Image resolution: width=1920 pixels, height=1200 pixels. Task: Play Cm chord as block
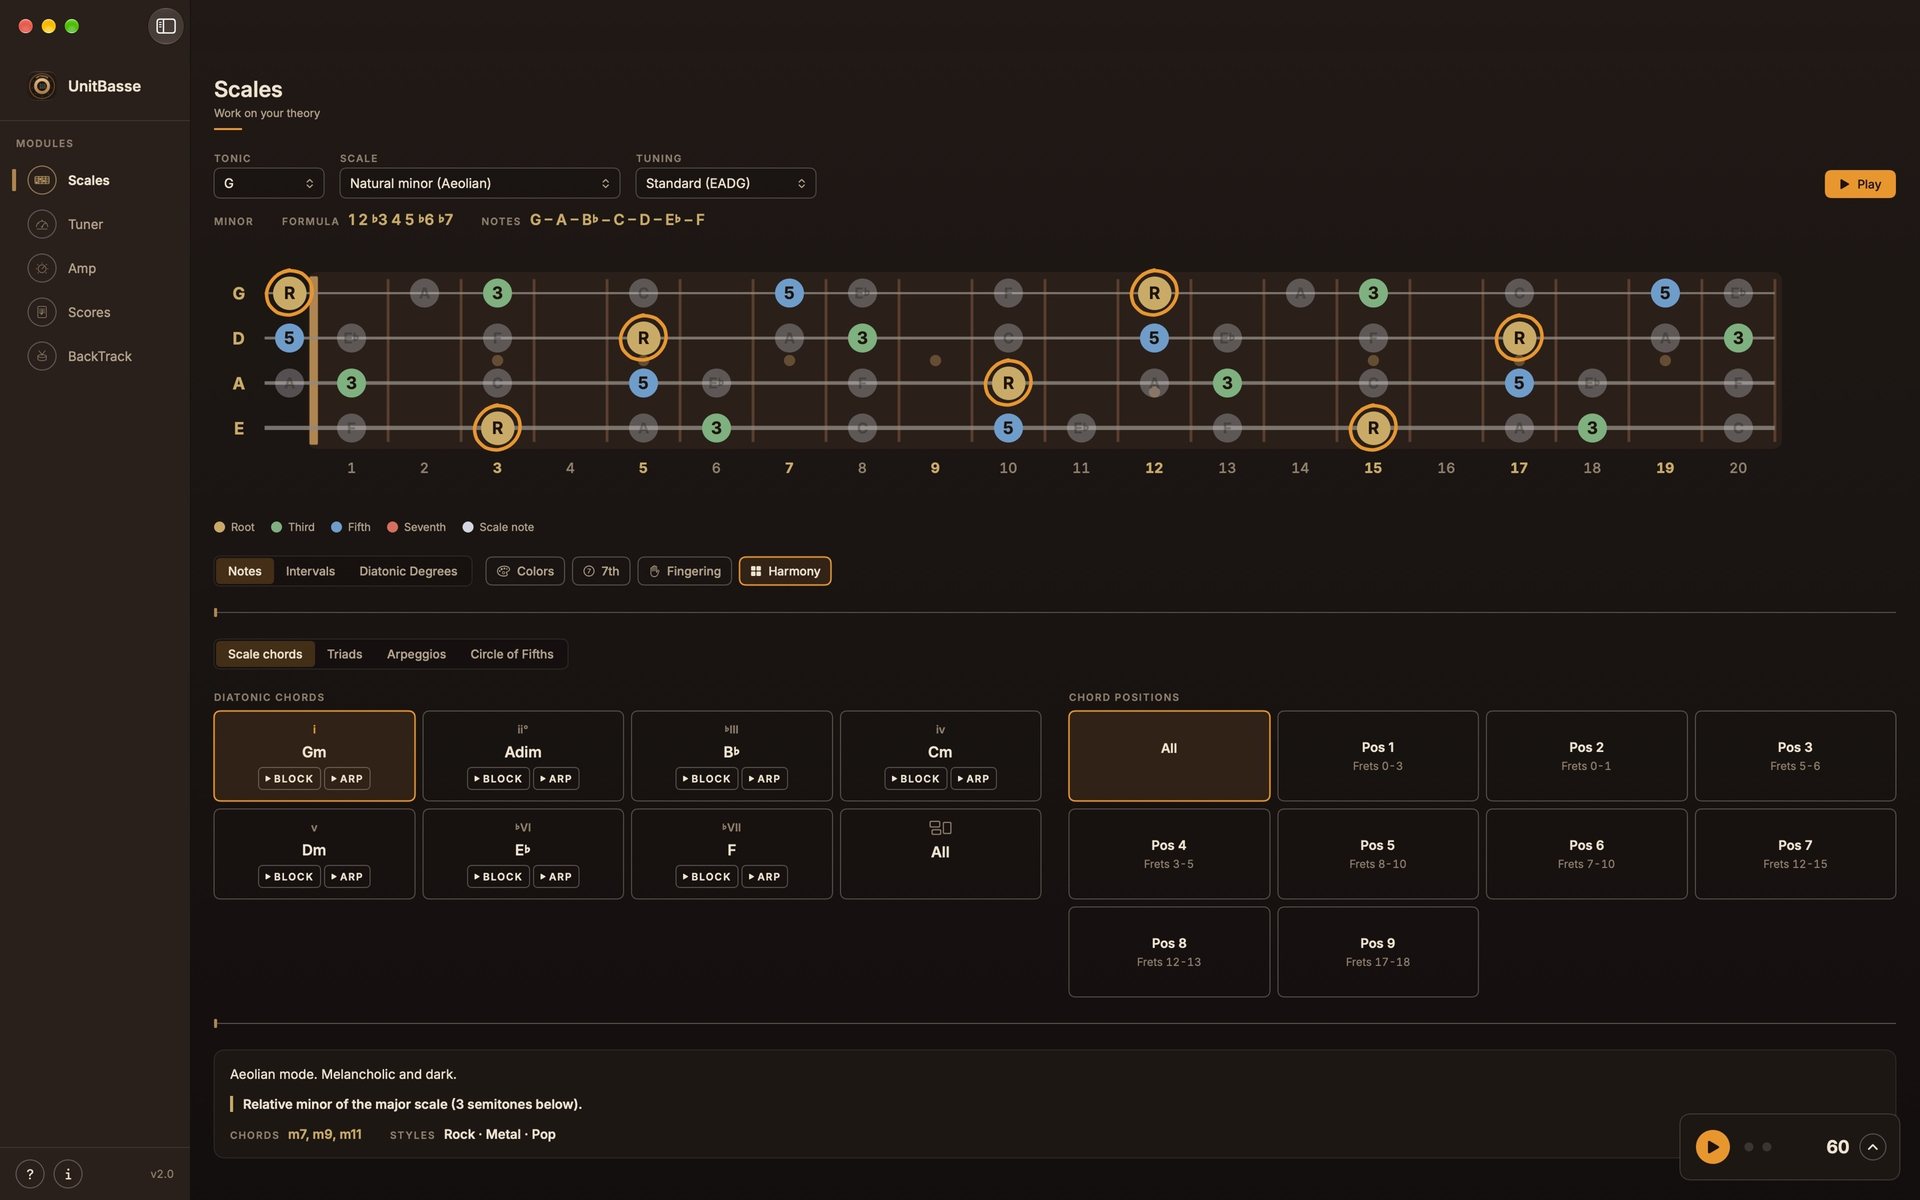pyautogui.click(x=915, y=779)
